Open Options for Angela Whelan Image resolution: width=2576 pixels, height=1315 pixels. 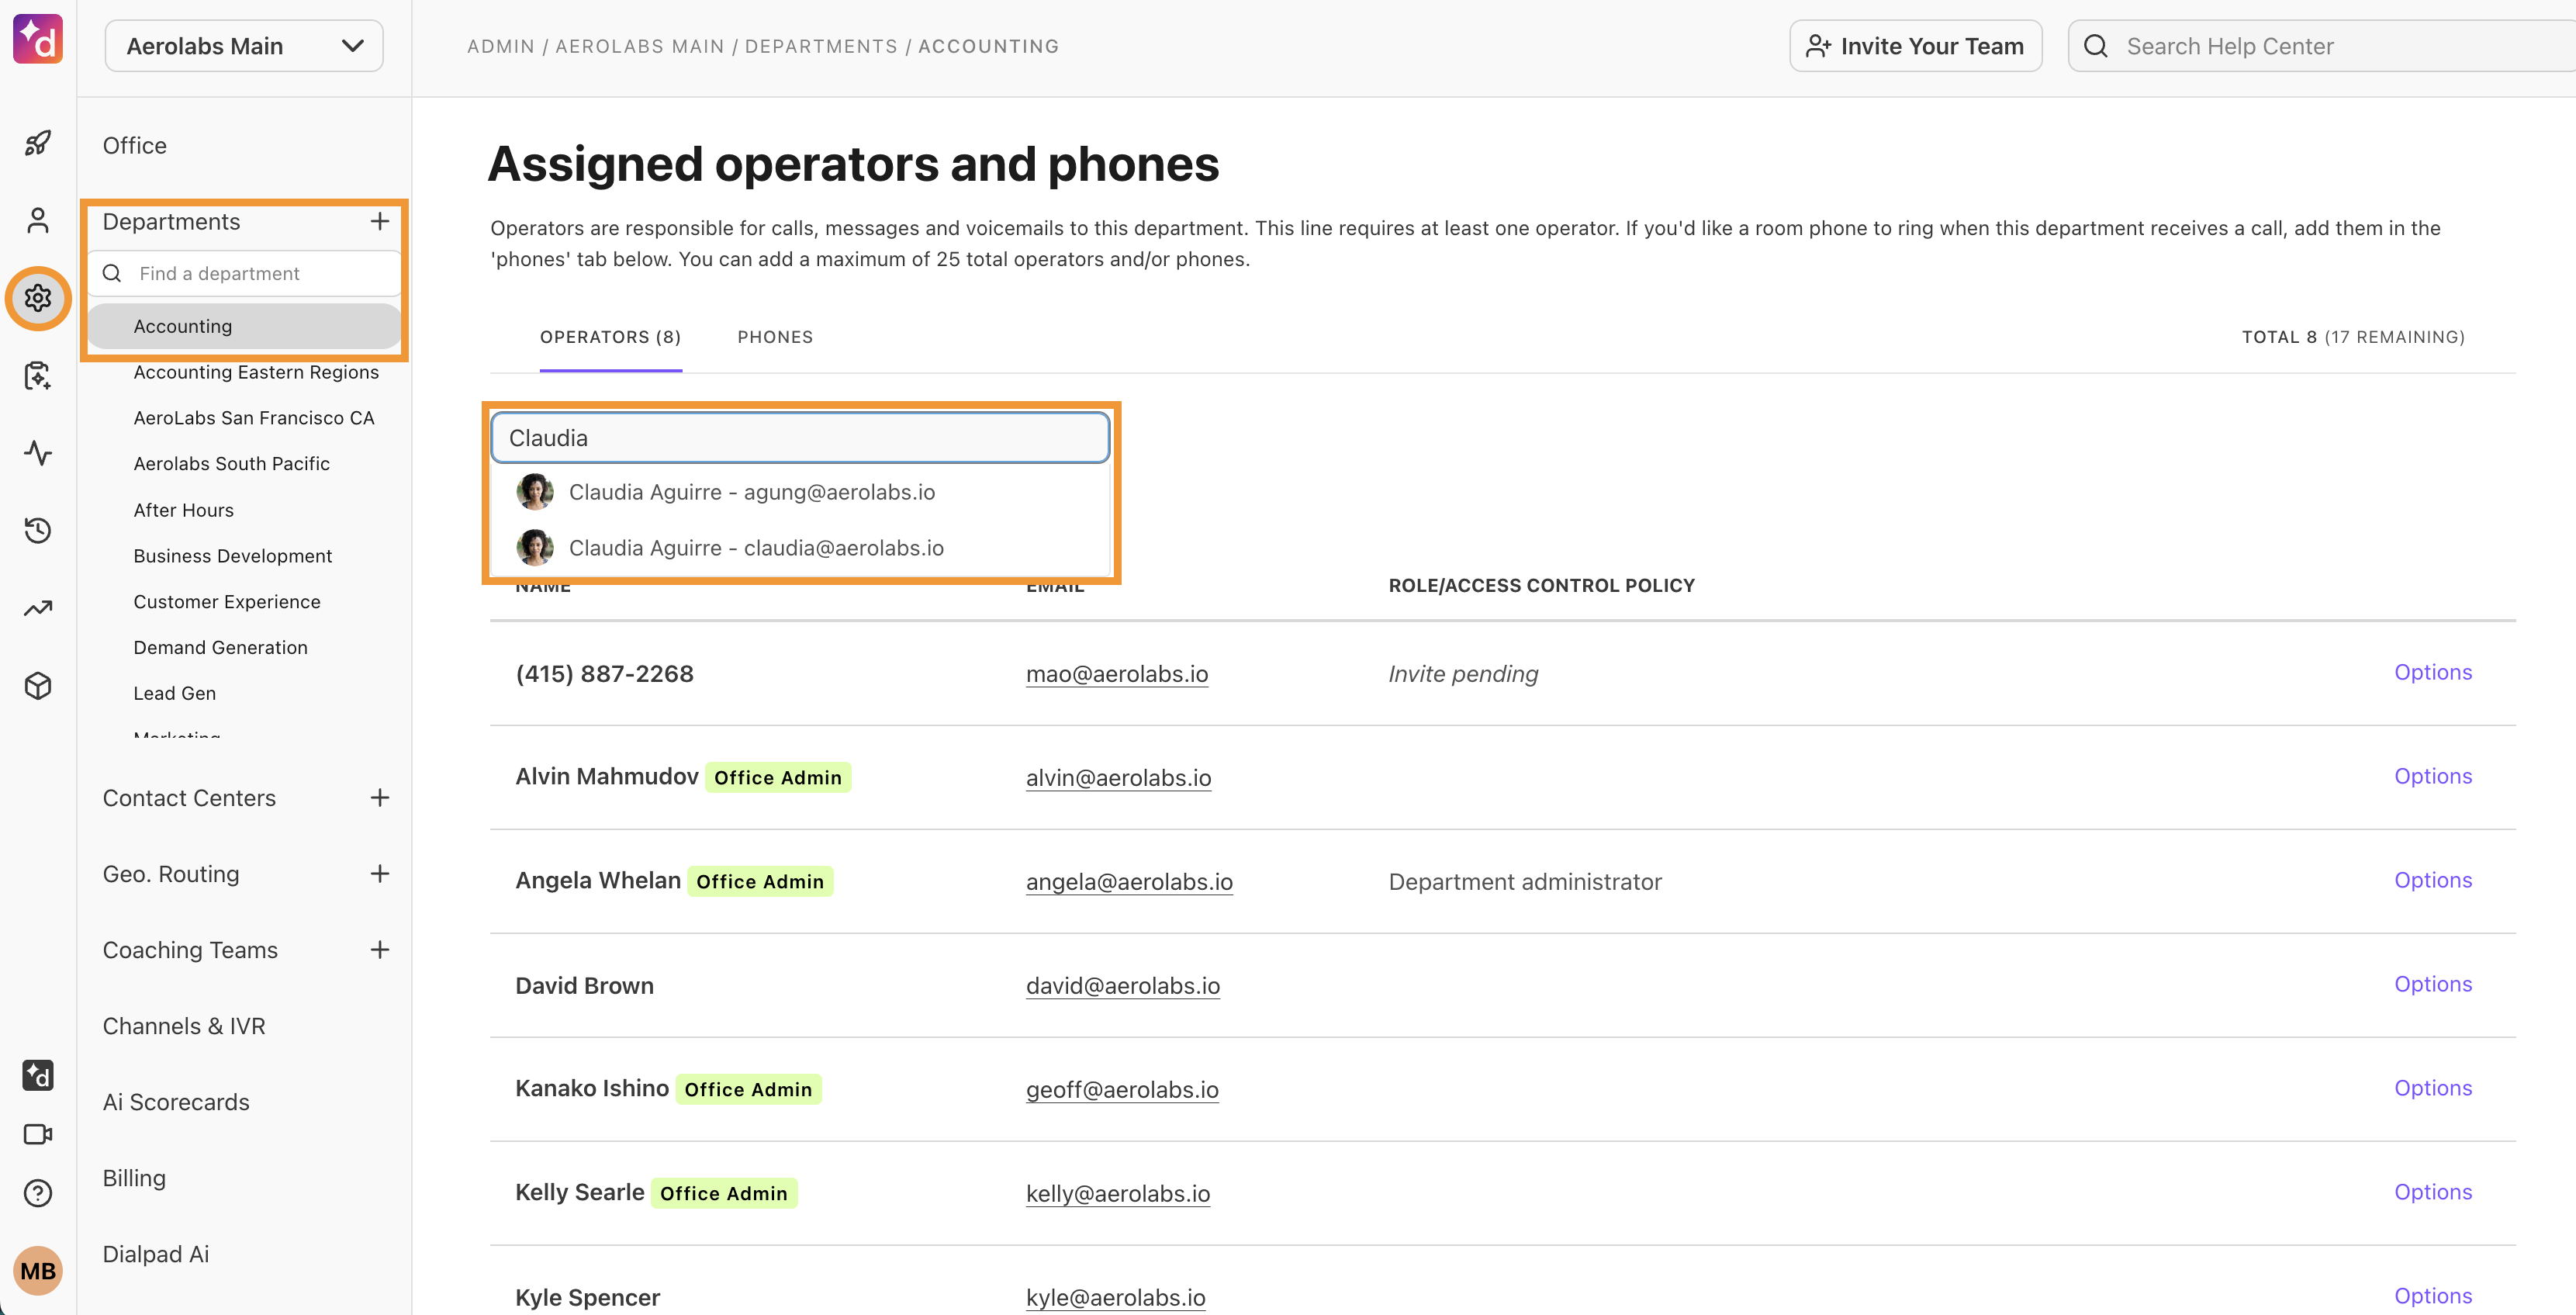2432,880
